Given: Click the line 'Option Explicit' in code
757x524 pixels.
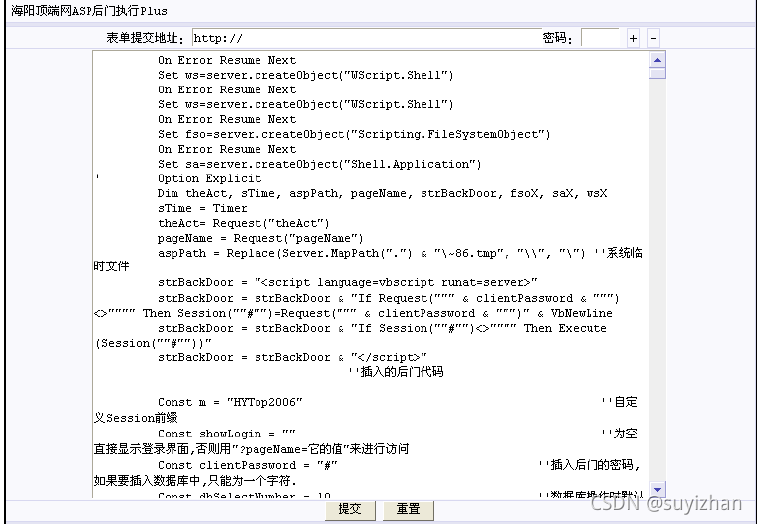Looking at the screenshot, I should [210, 178].
